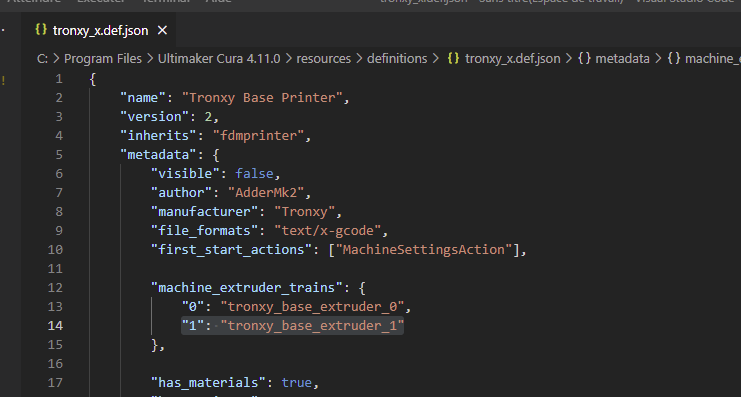Click the C: breadcrumb segment

click(42, 59)
